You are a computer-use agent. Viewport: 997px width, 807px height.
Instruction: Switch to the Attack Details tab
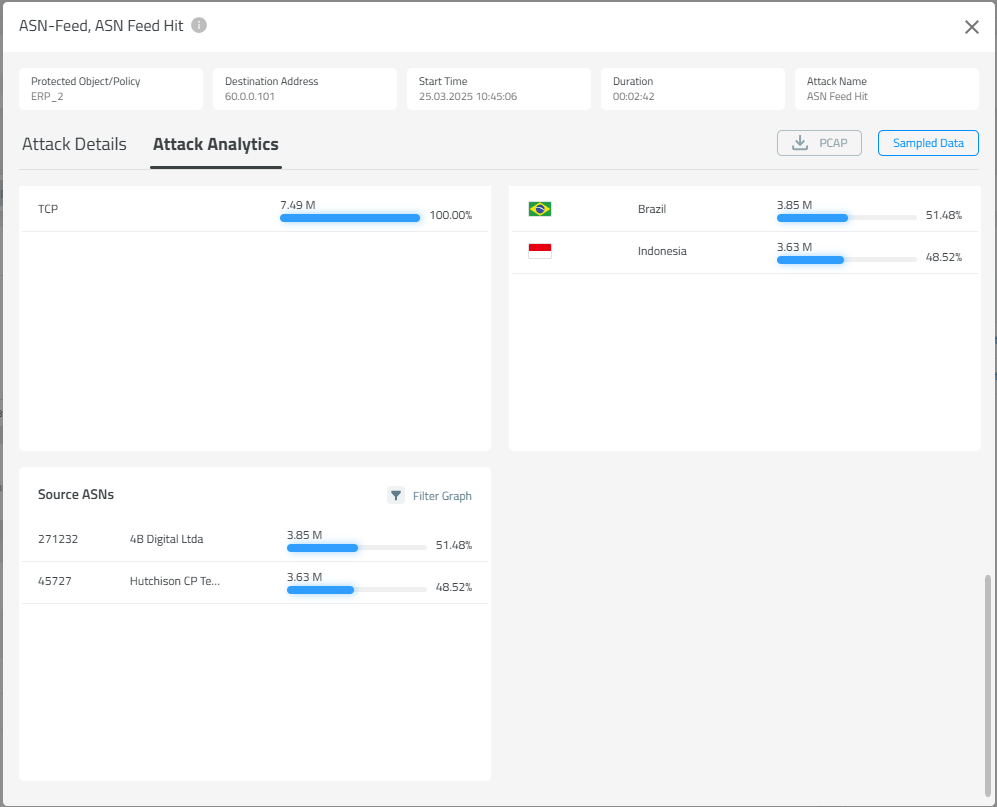point(74,144)
